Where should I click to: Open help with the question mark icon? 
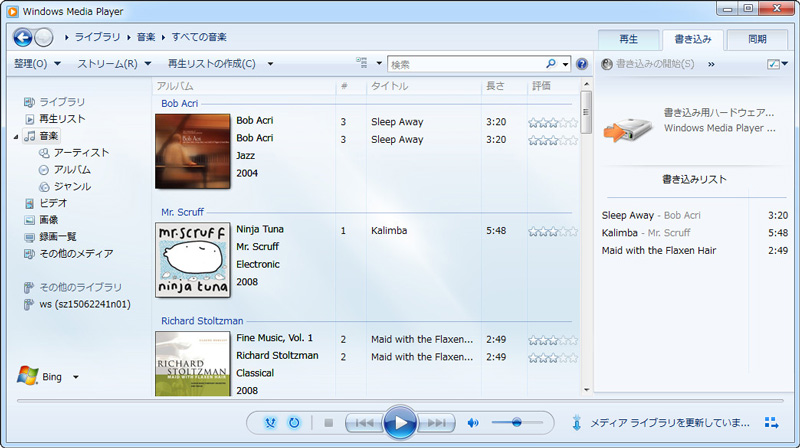tap(582, 64)
